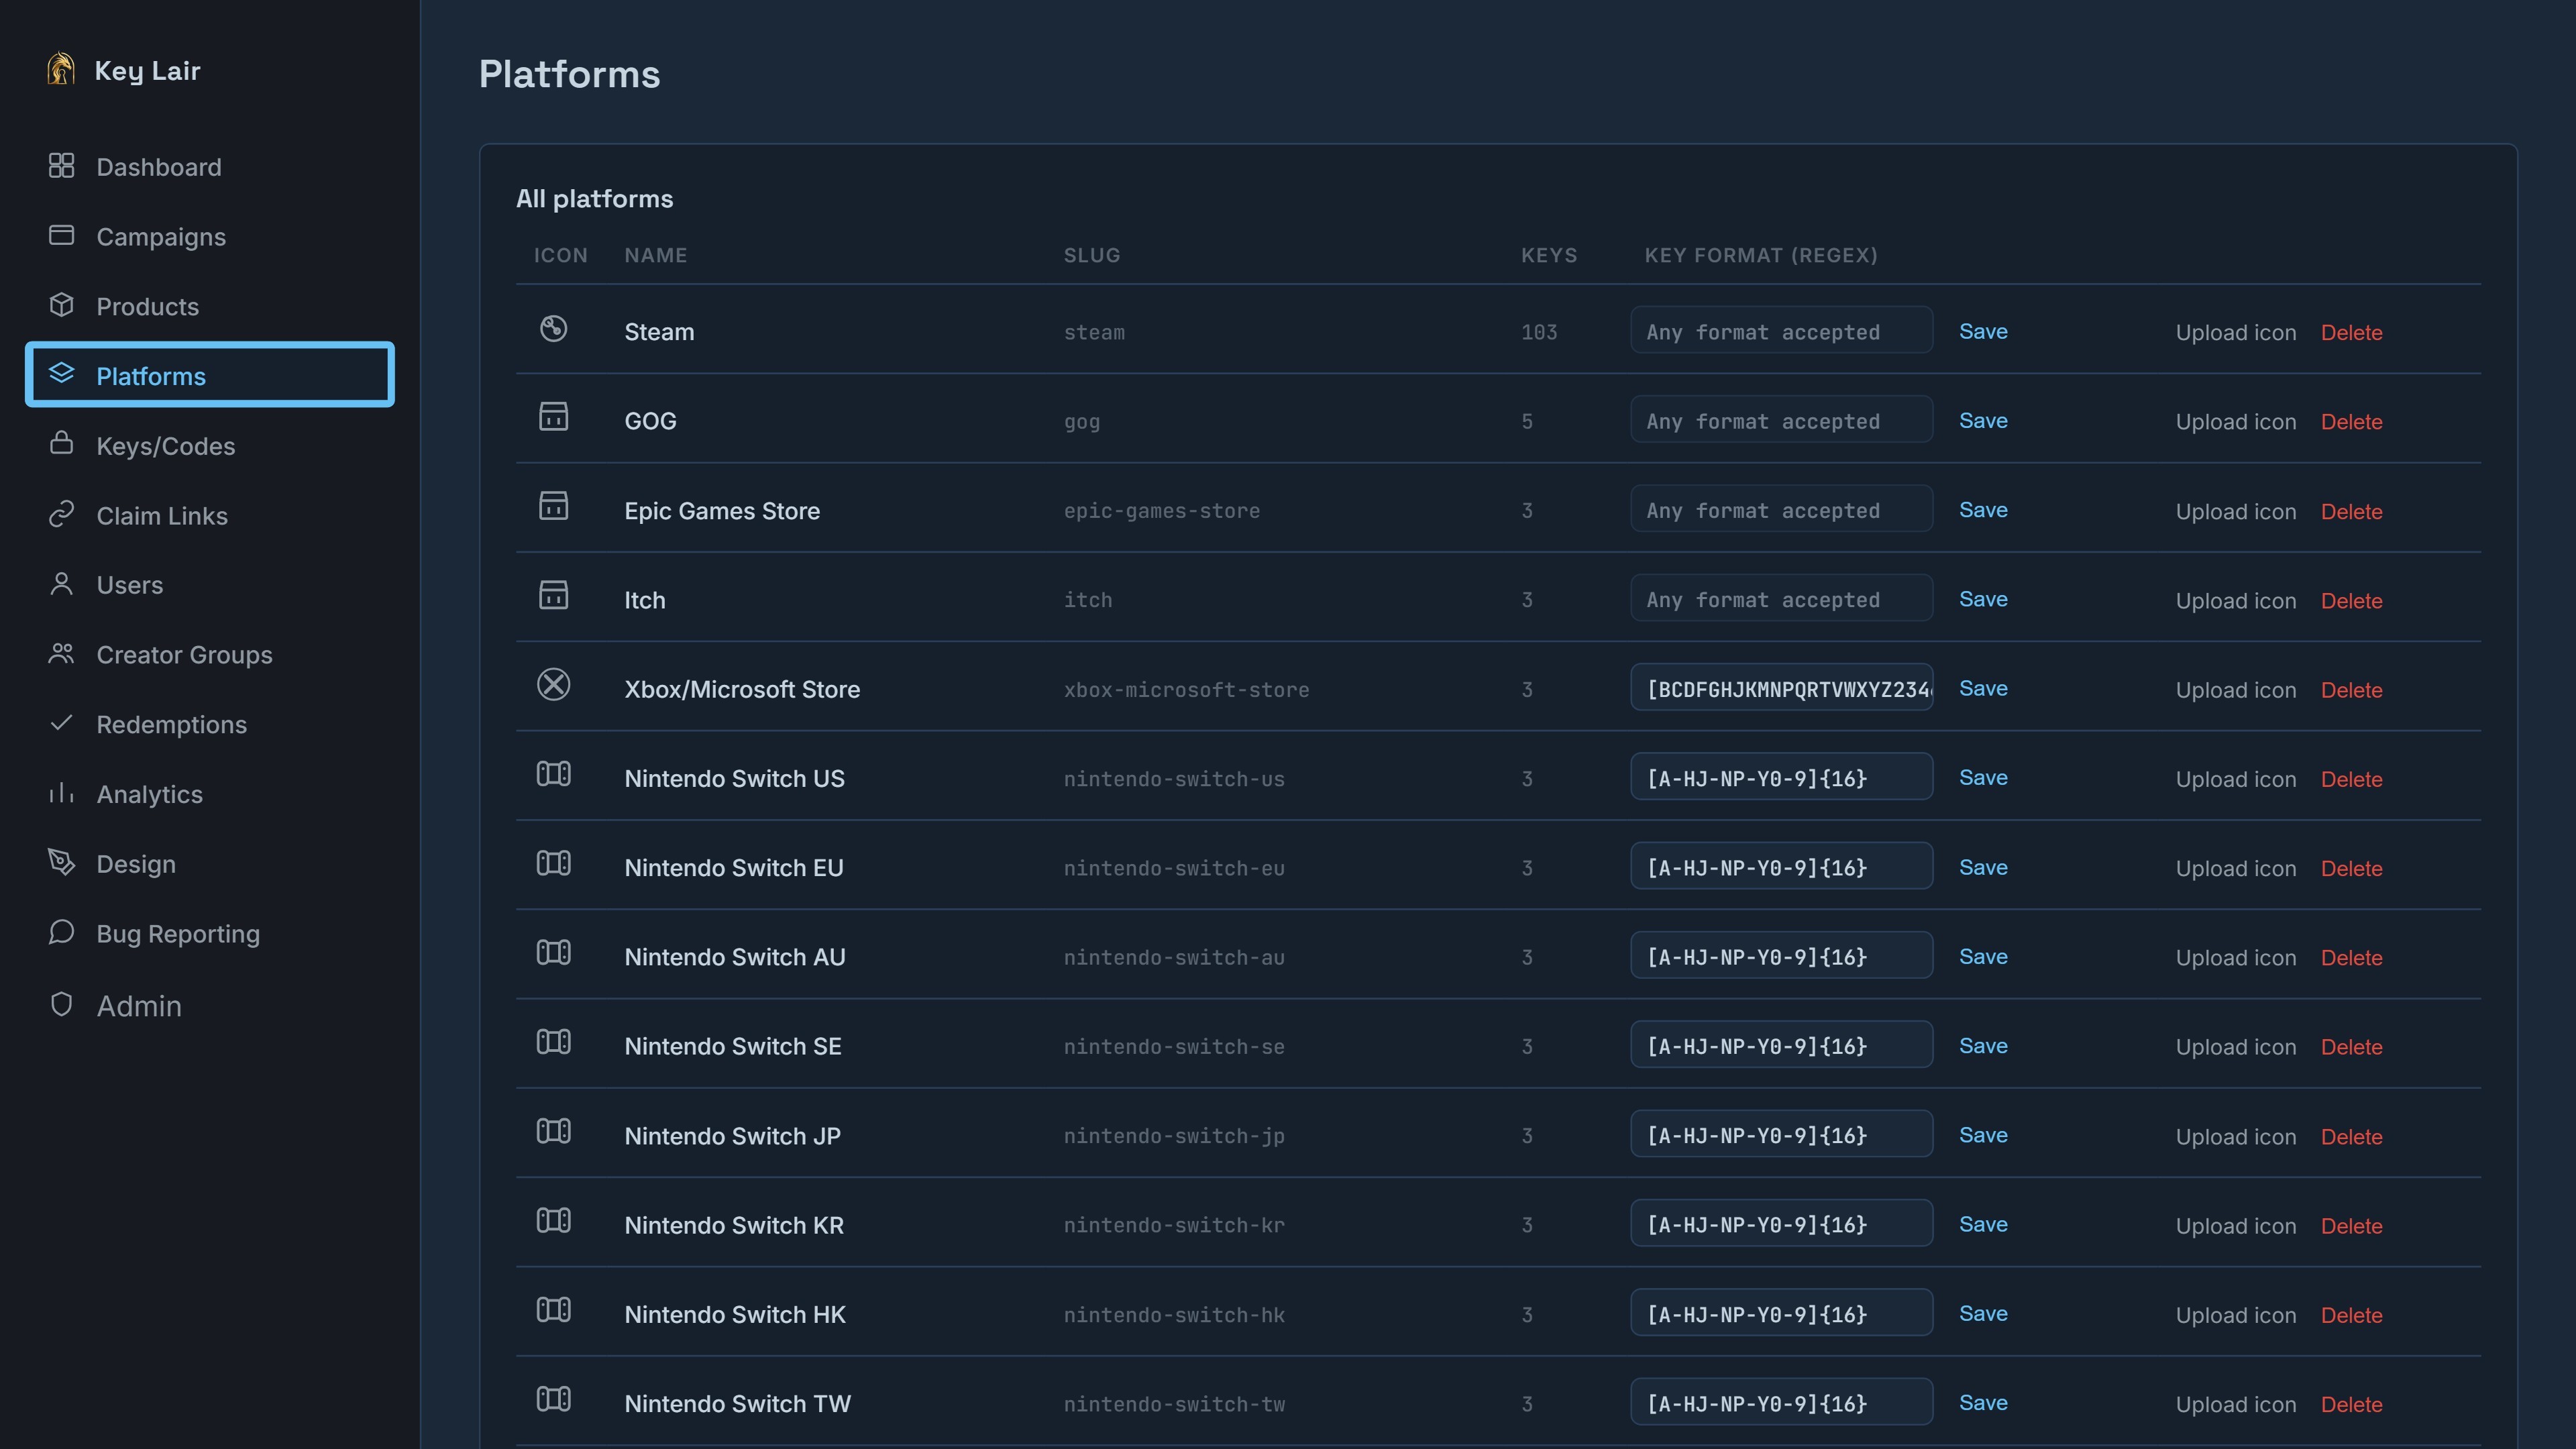Upload icon for Nintendo Switch SE

coord(2236,1047)
